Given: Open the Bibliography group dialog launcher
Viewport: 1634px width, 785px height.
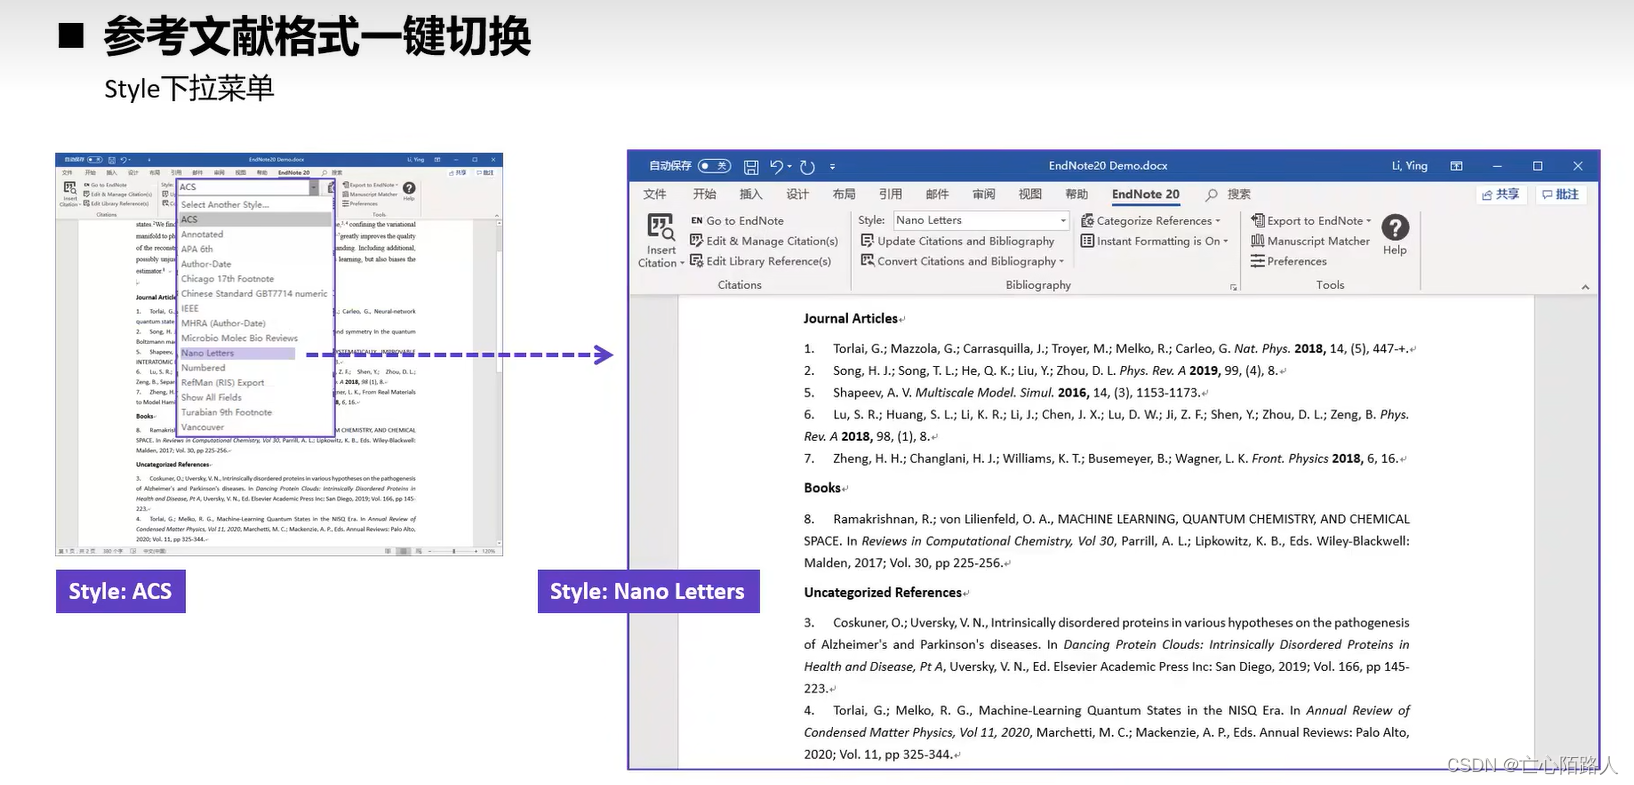Looking at the screenshot, I should click(1233, 287).
